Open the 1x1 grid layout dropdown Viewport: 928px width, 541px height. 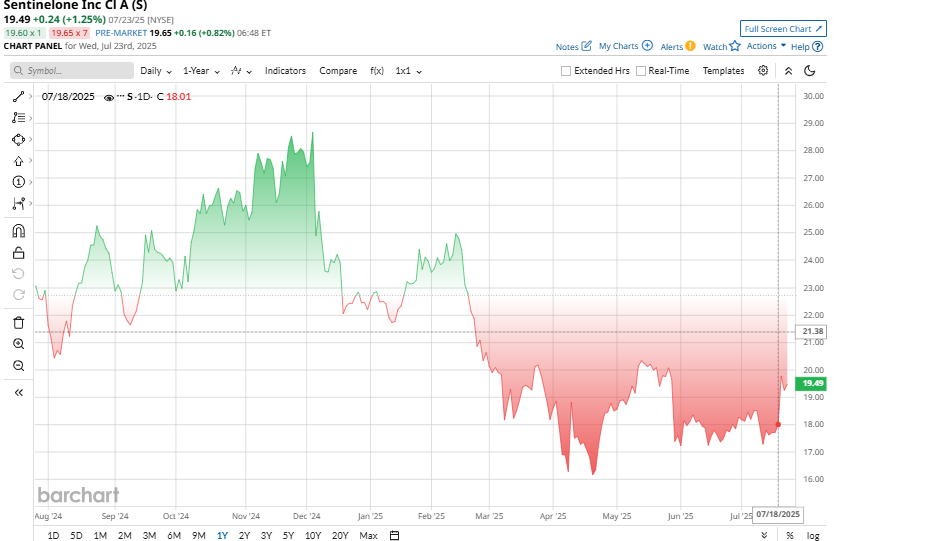(408, 71)
